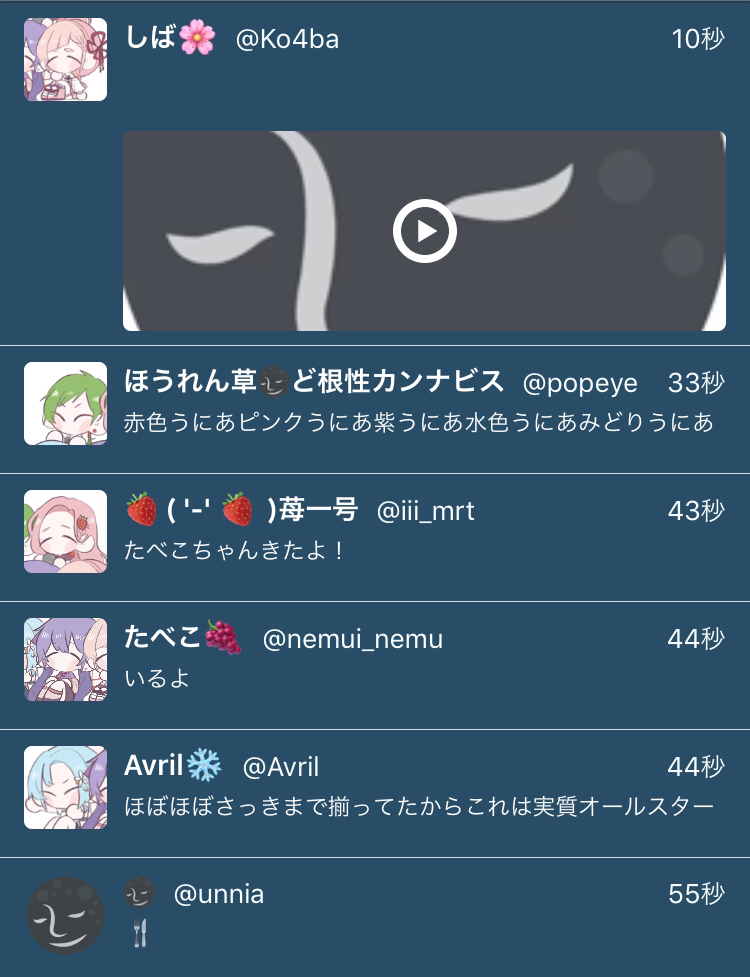Open the post saying いるよ

tap(157, 678)
